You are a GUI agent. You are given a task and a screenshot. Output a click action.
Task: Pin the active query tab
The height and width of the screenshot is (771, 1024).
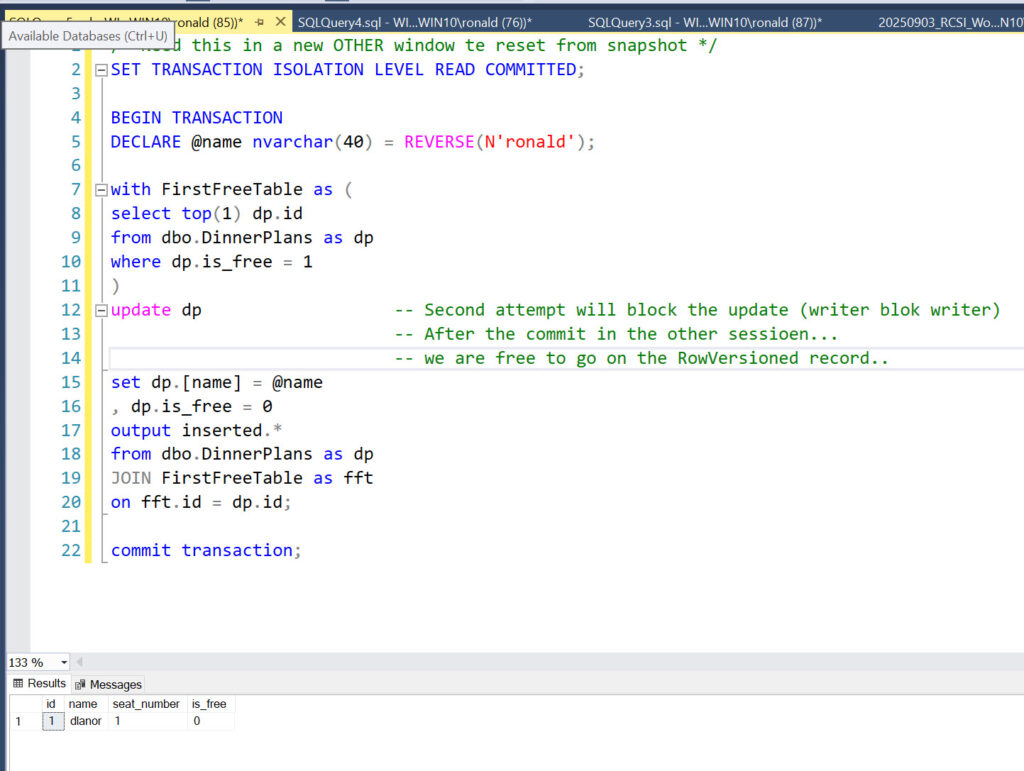click(x=259, y=22)
